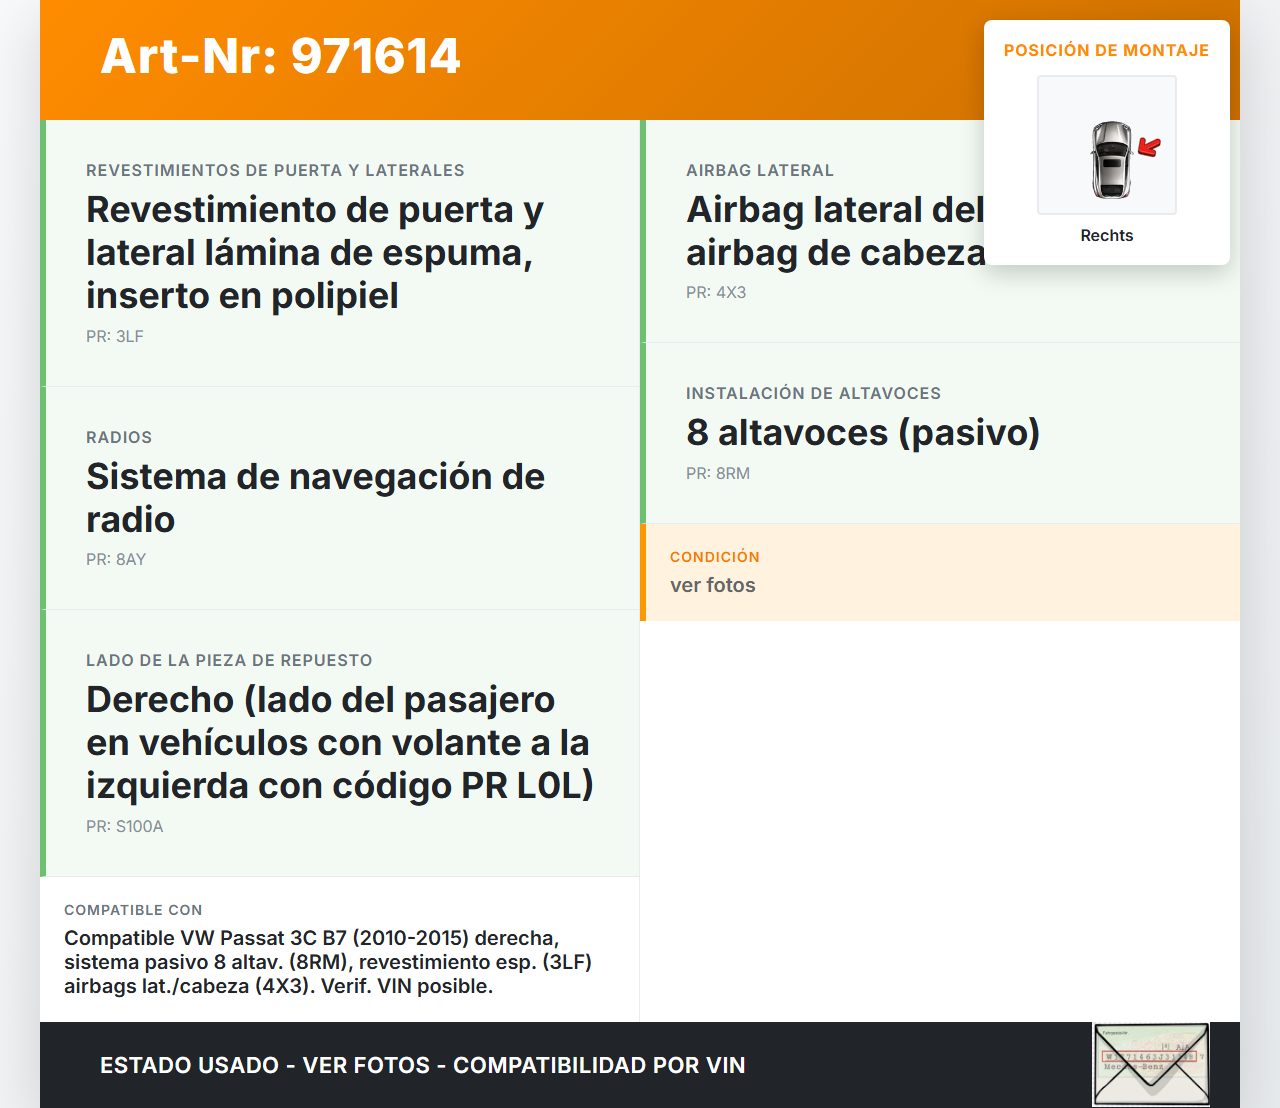Click the Airbag lateral del airbag de cabeza title
The image size is (1280, 1108).
pyautogui.click(x=835, y=231)
